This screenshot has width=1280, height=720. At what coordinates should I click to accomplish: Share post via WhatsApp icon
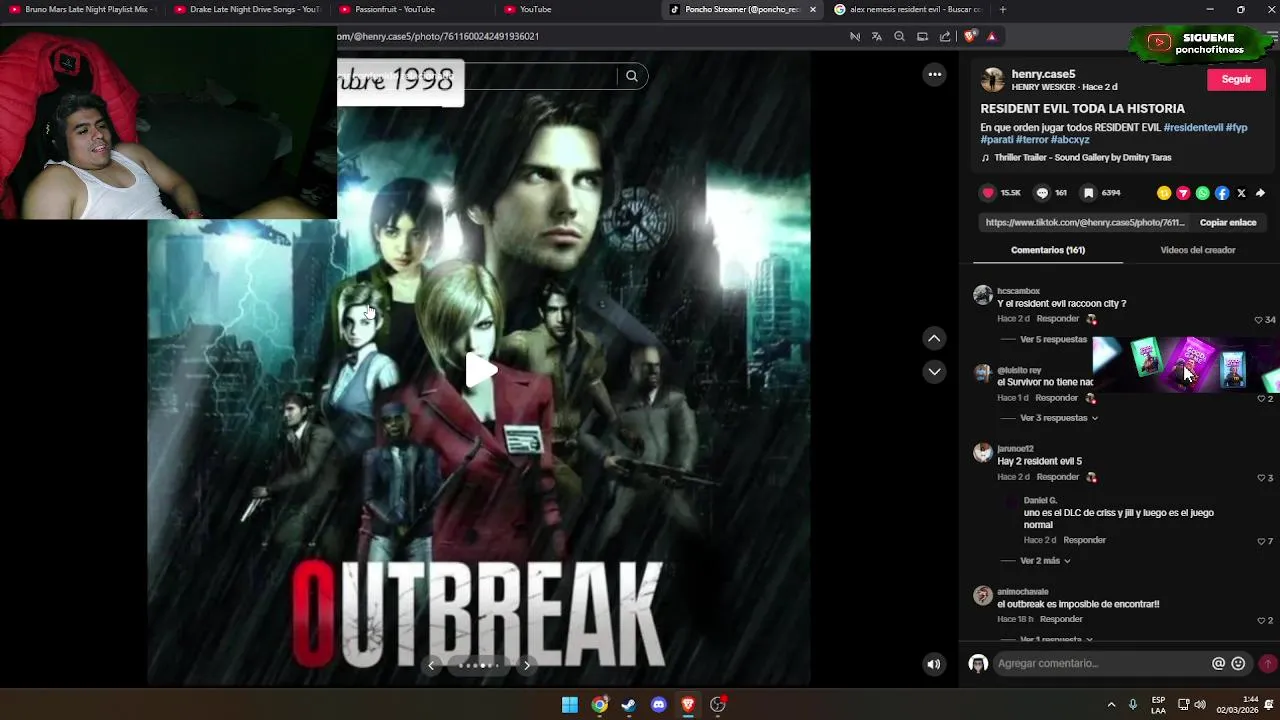[x=1203, y=193]
